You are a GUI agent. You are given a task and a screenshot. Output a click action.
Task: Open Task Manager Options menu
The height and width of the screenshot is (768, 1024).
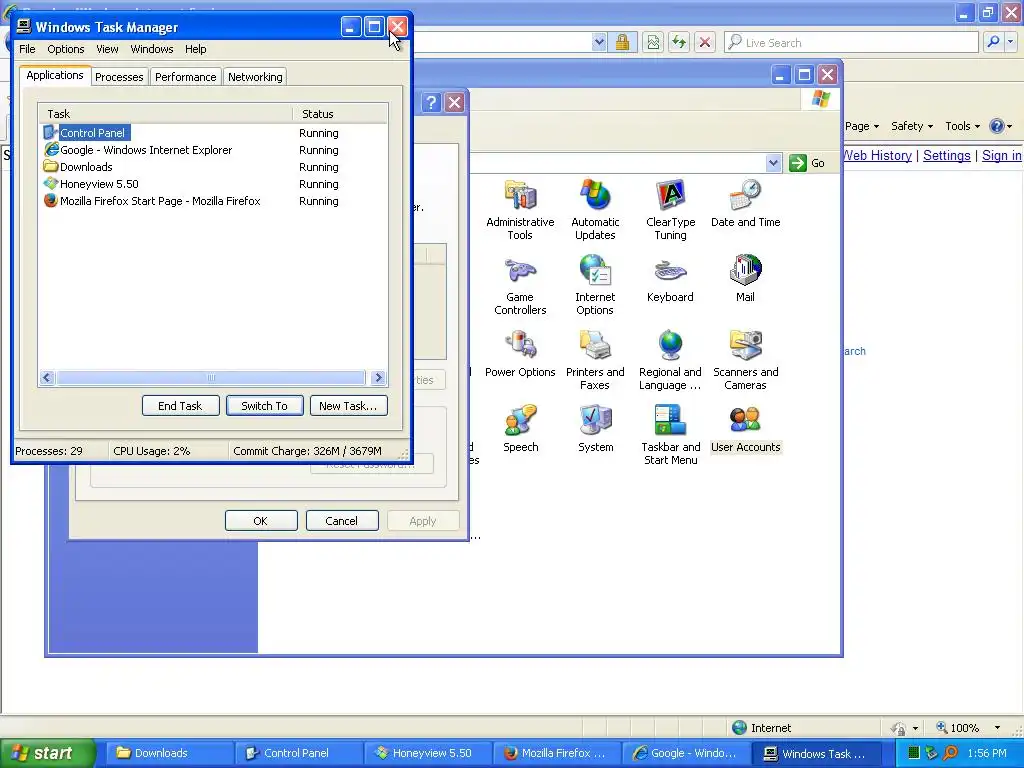coord(65,49)
